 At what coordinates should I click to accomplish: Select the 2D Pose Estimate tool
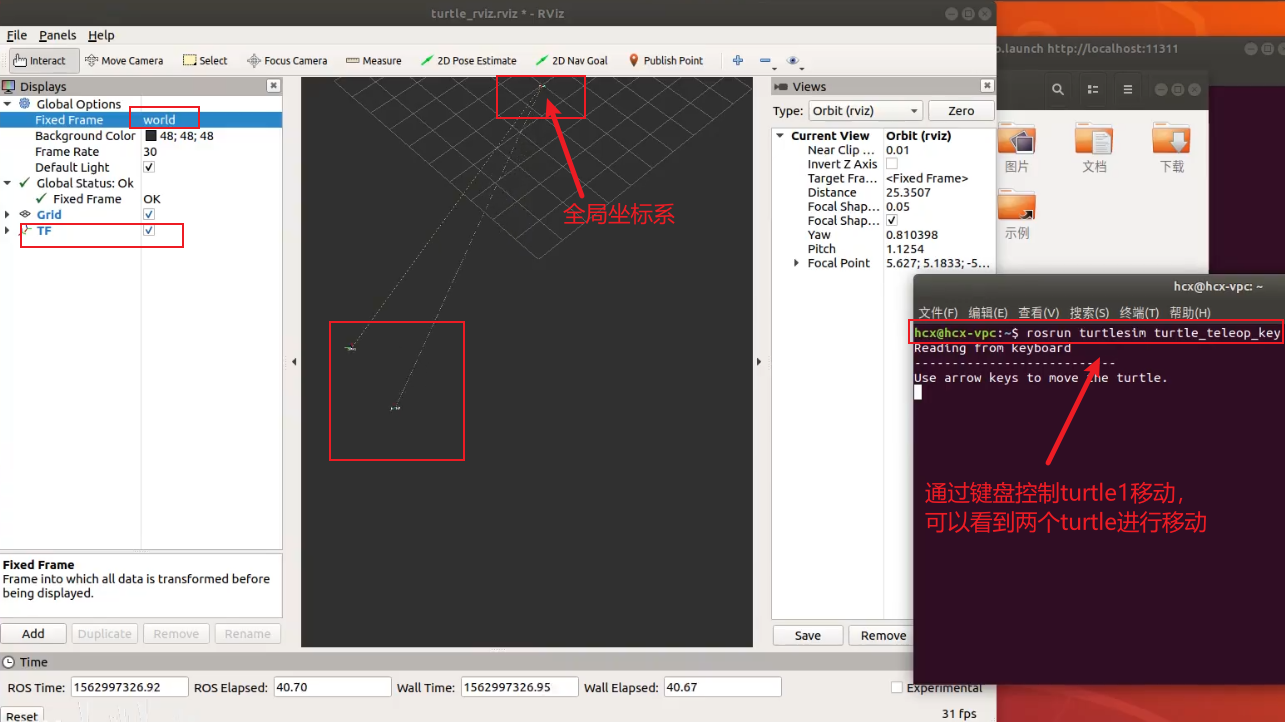468,60
